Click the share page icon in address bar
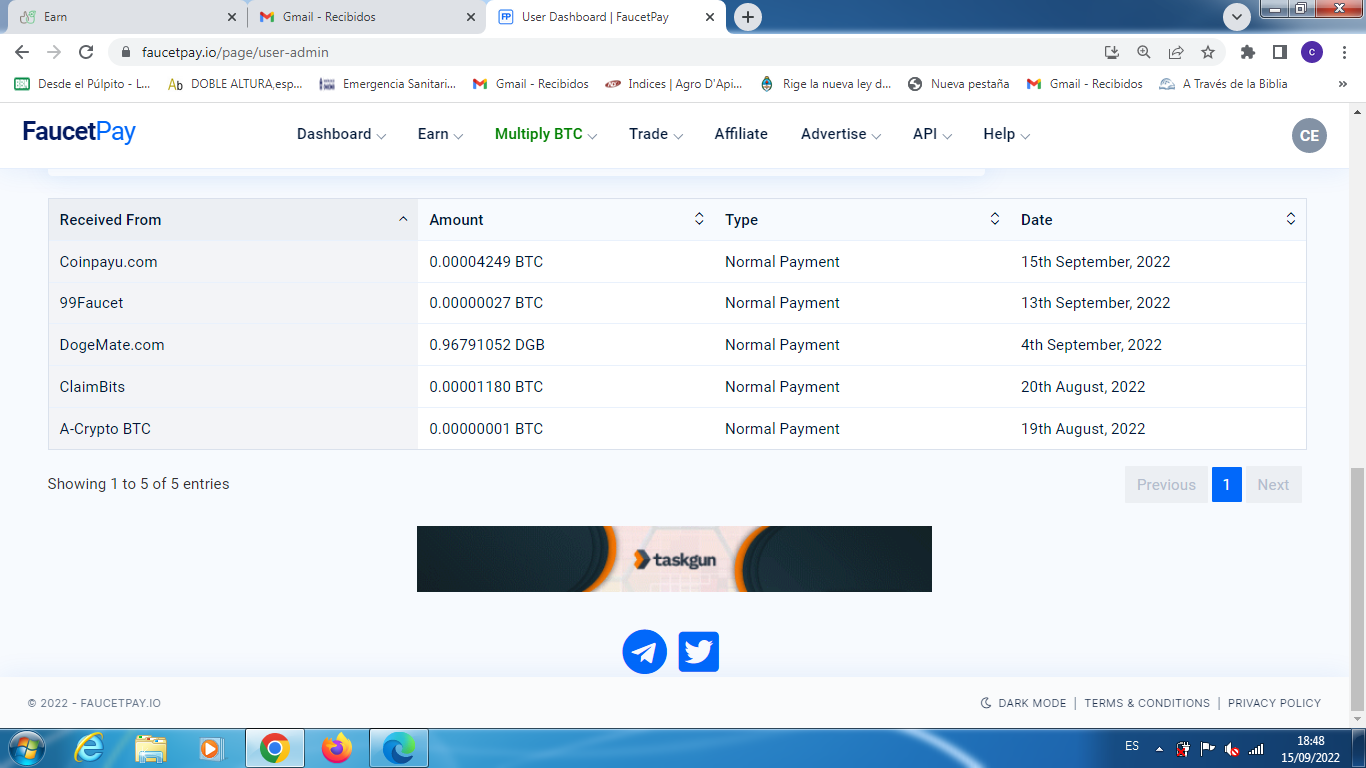This screenshot has width=1366, height=768. [1176, 52]
